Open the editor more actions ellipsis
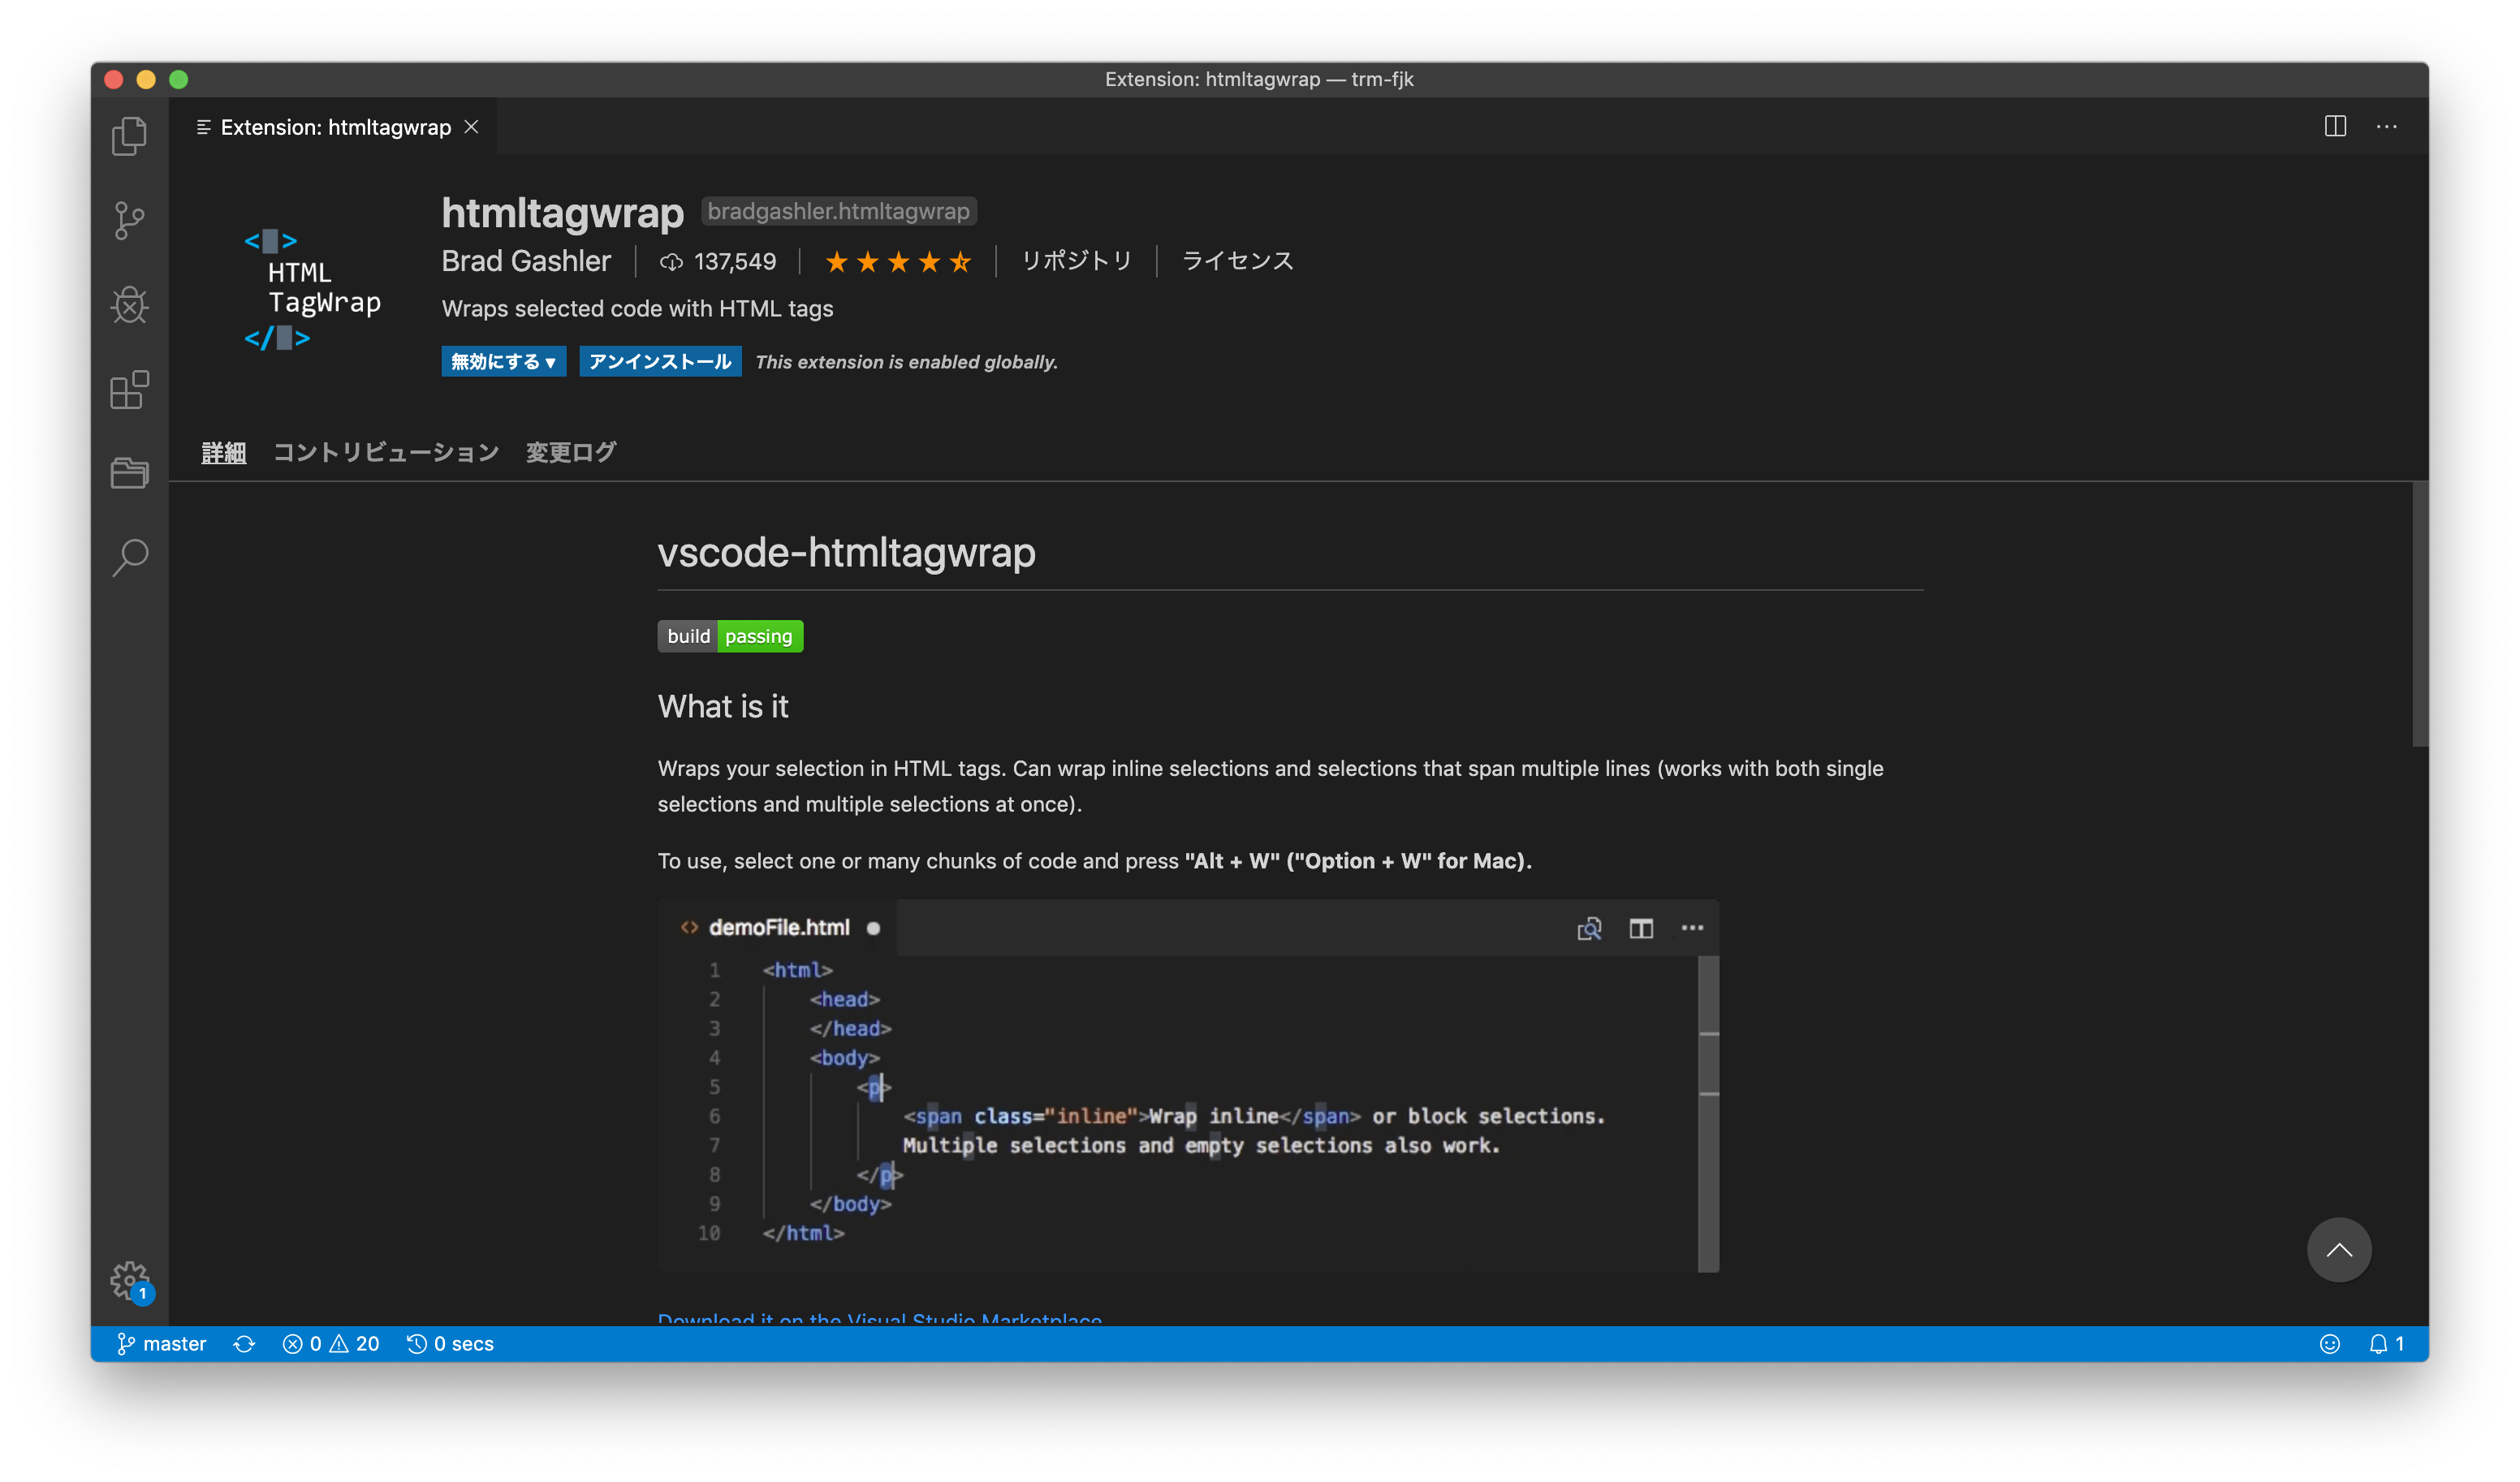 tap(2387, 126)
